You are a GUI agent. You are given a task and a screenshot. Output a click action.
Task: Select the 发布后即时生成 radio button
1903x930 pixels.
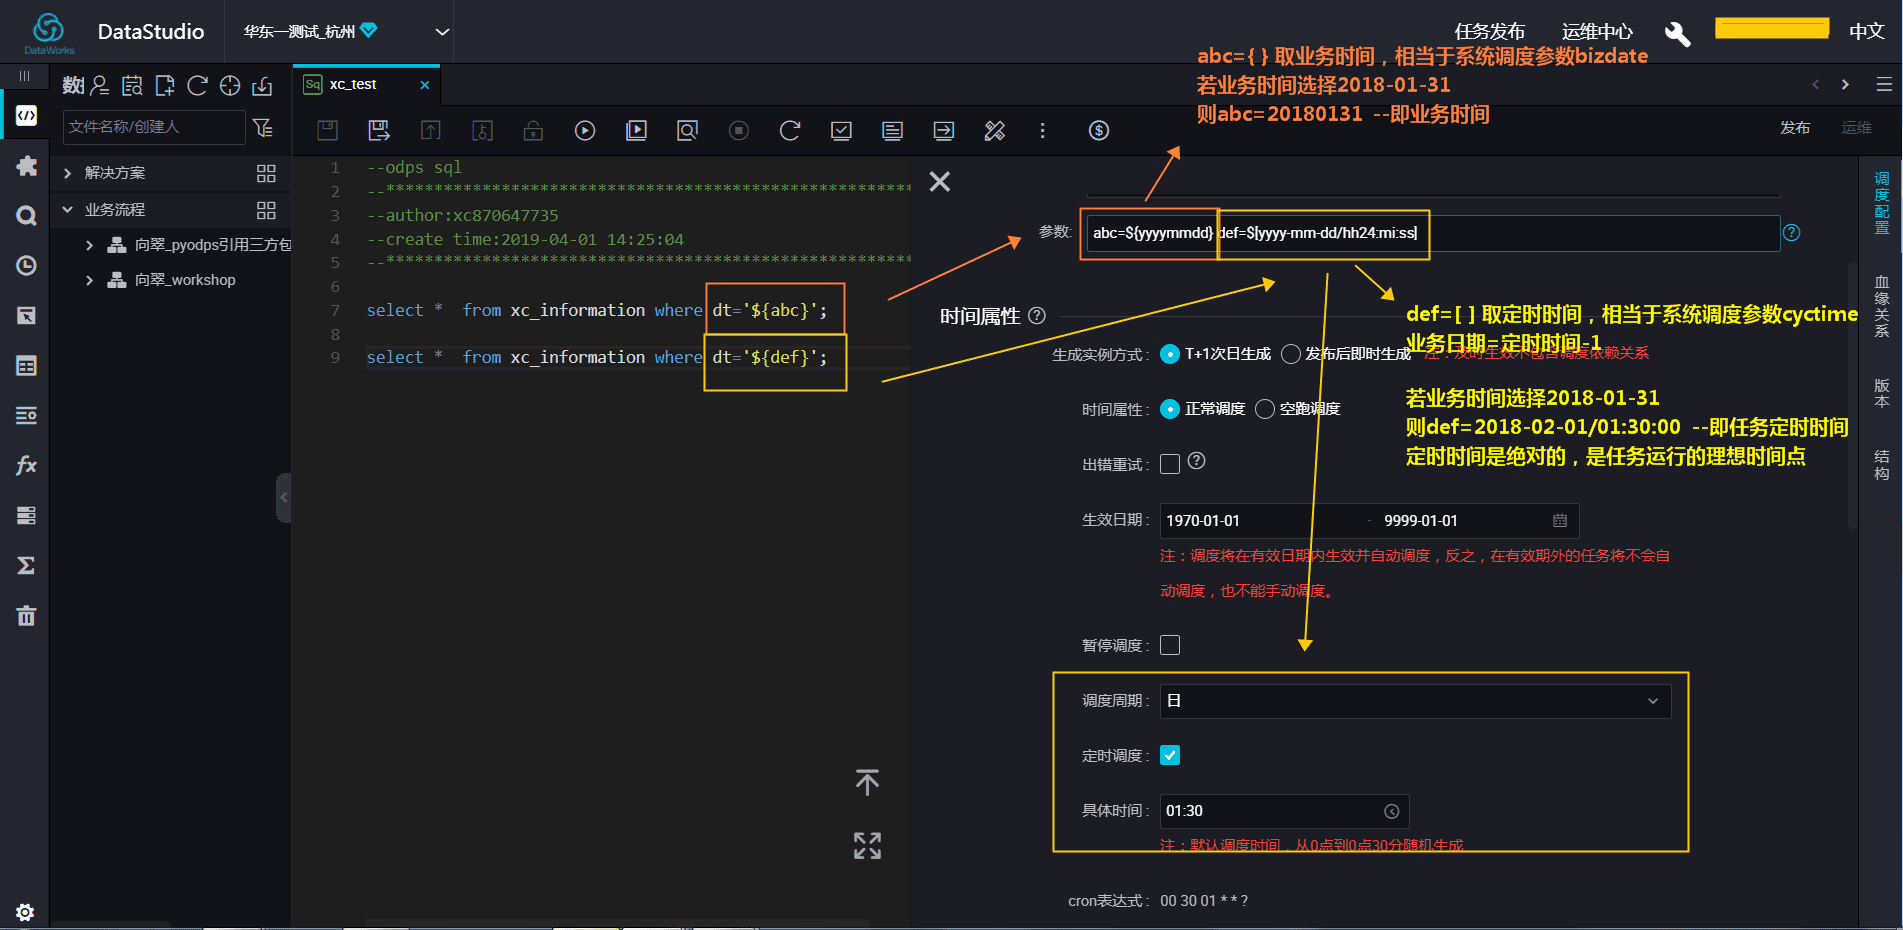click(x=1291, y=354)
